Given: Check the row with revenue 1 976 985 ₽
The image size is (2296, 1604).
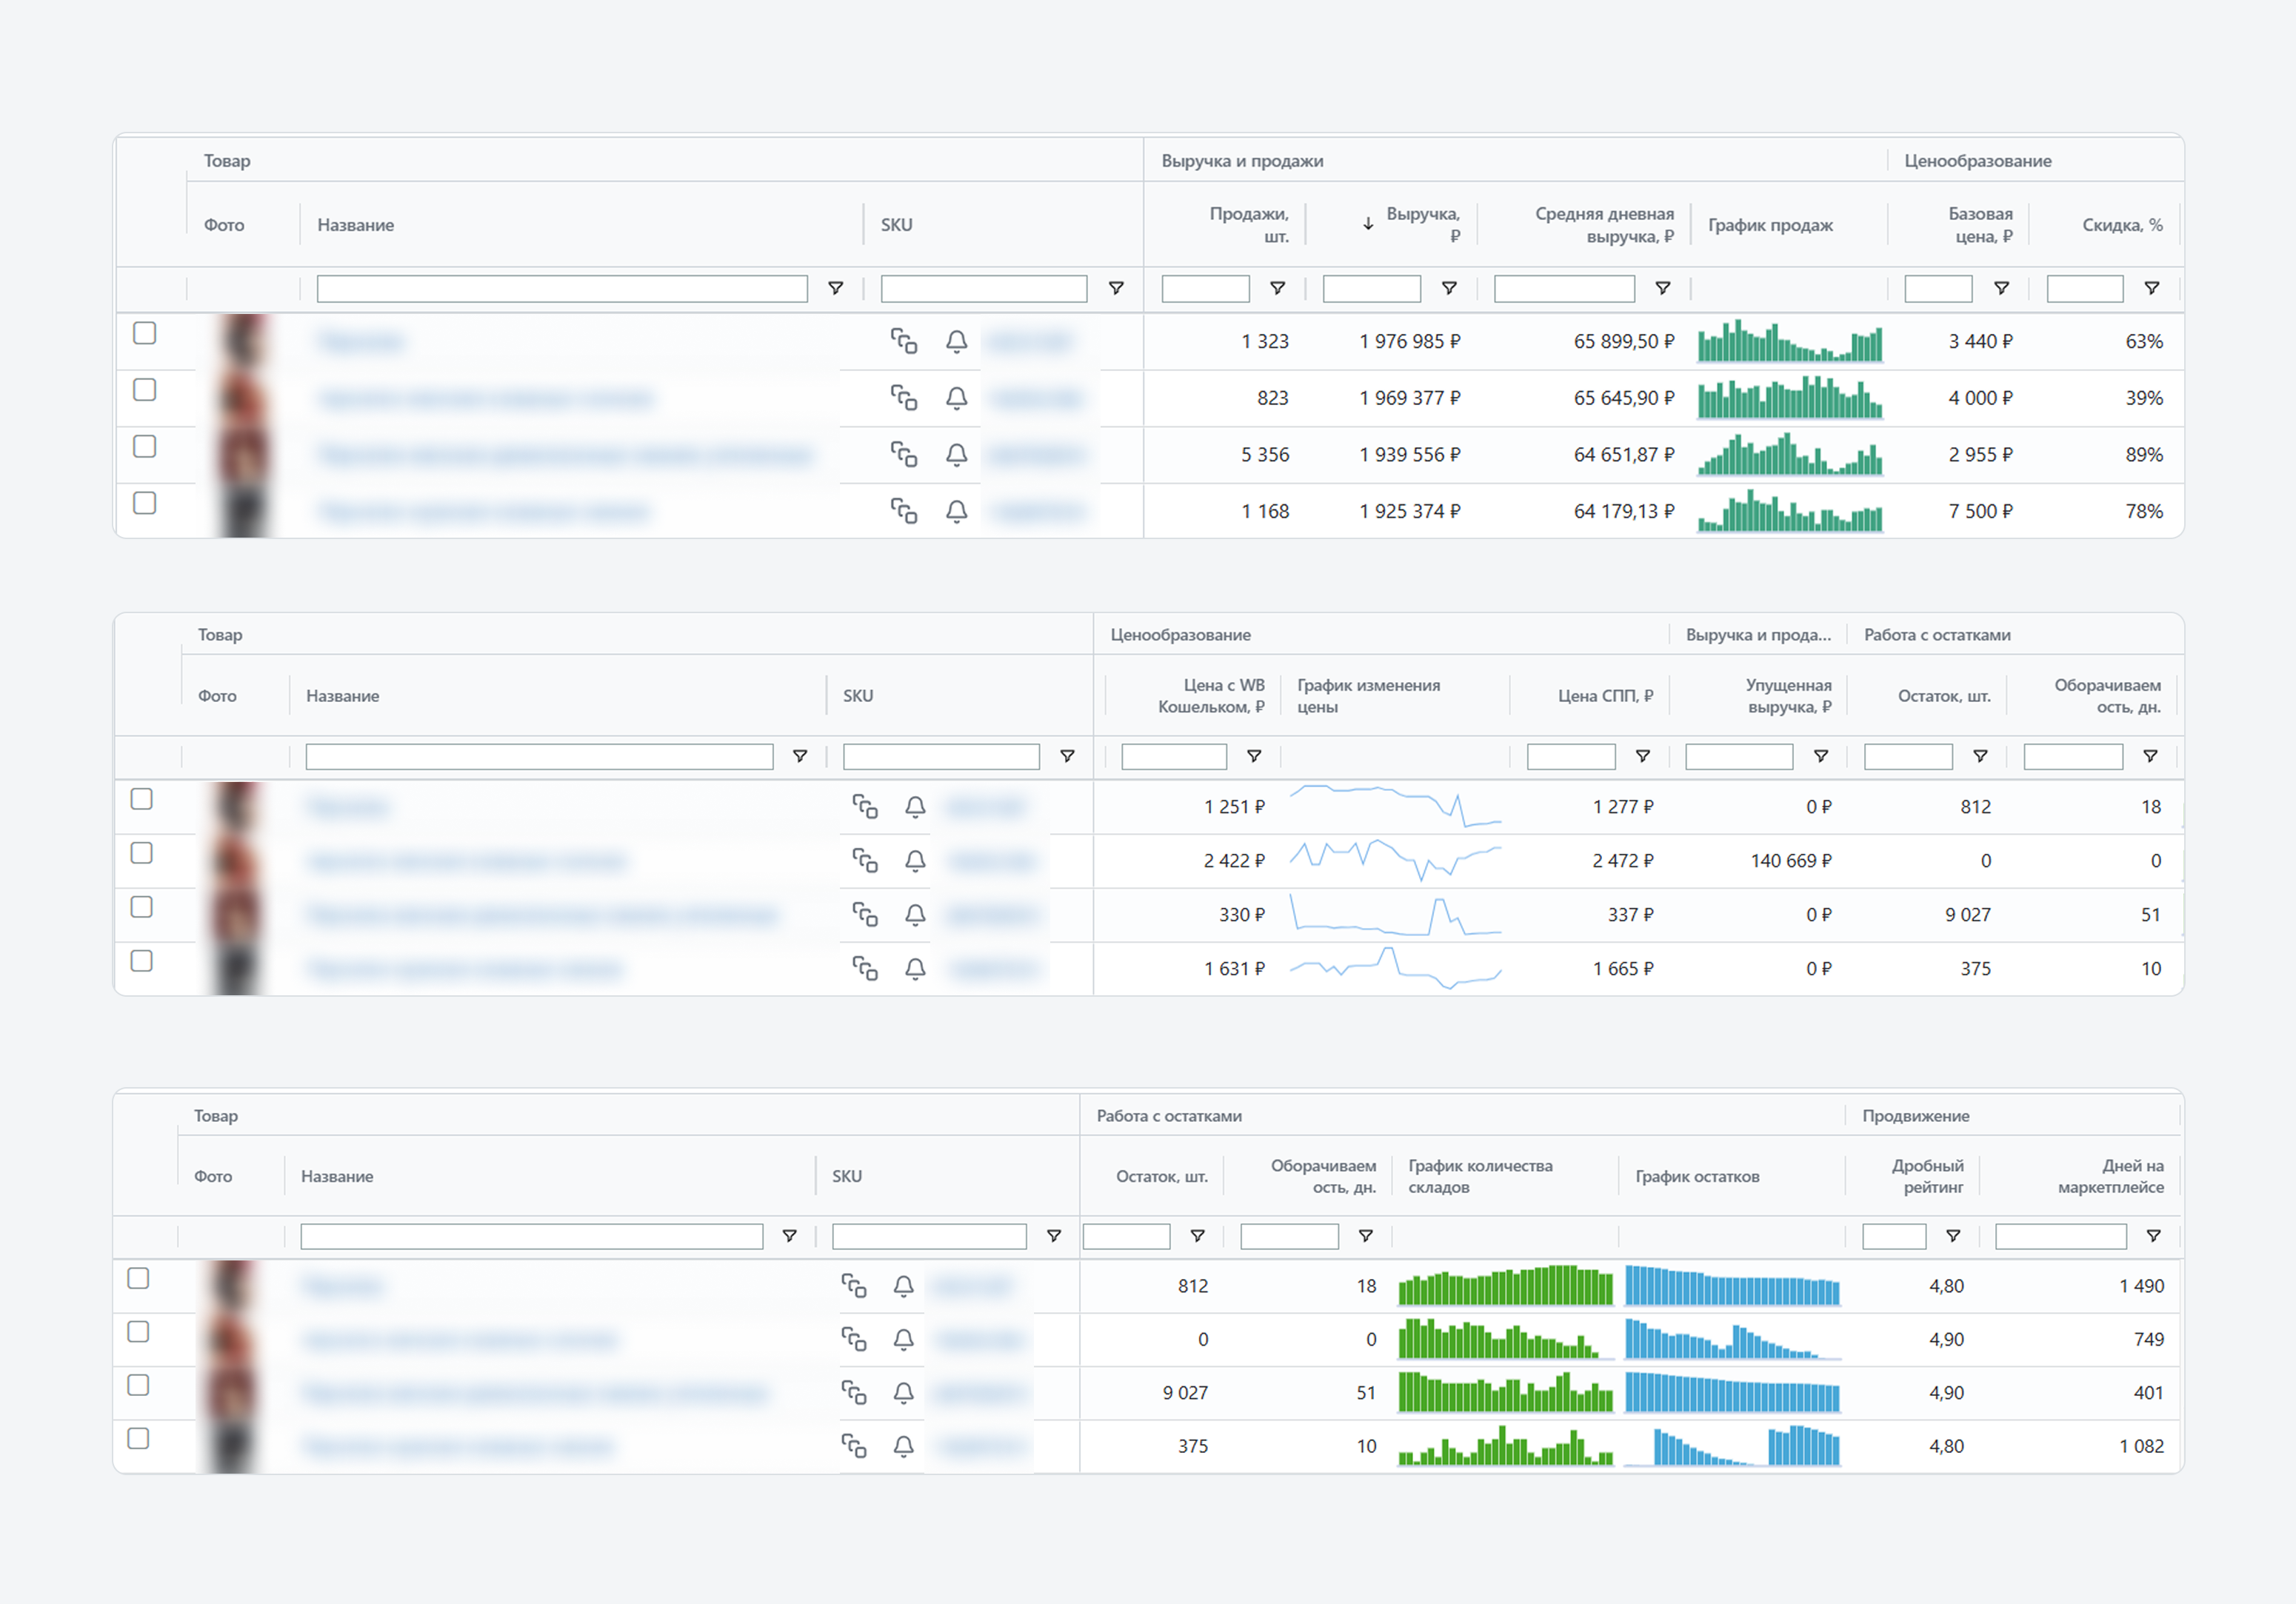Looking at the screenshot, I should coord(145,333).
